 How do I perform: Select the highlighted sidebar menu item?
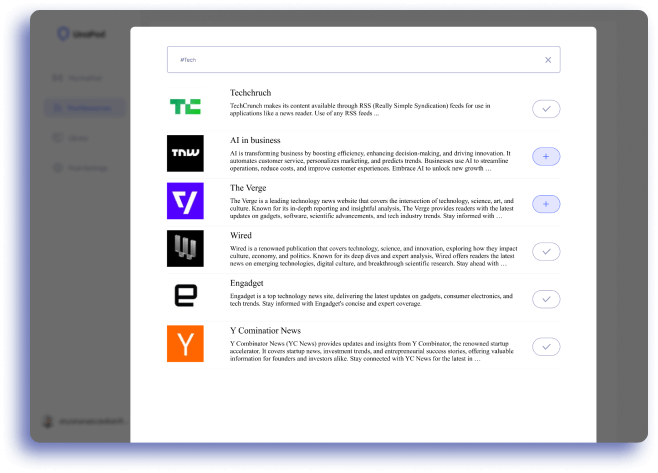pyautogui.click(x=84, y=108)
